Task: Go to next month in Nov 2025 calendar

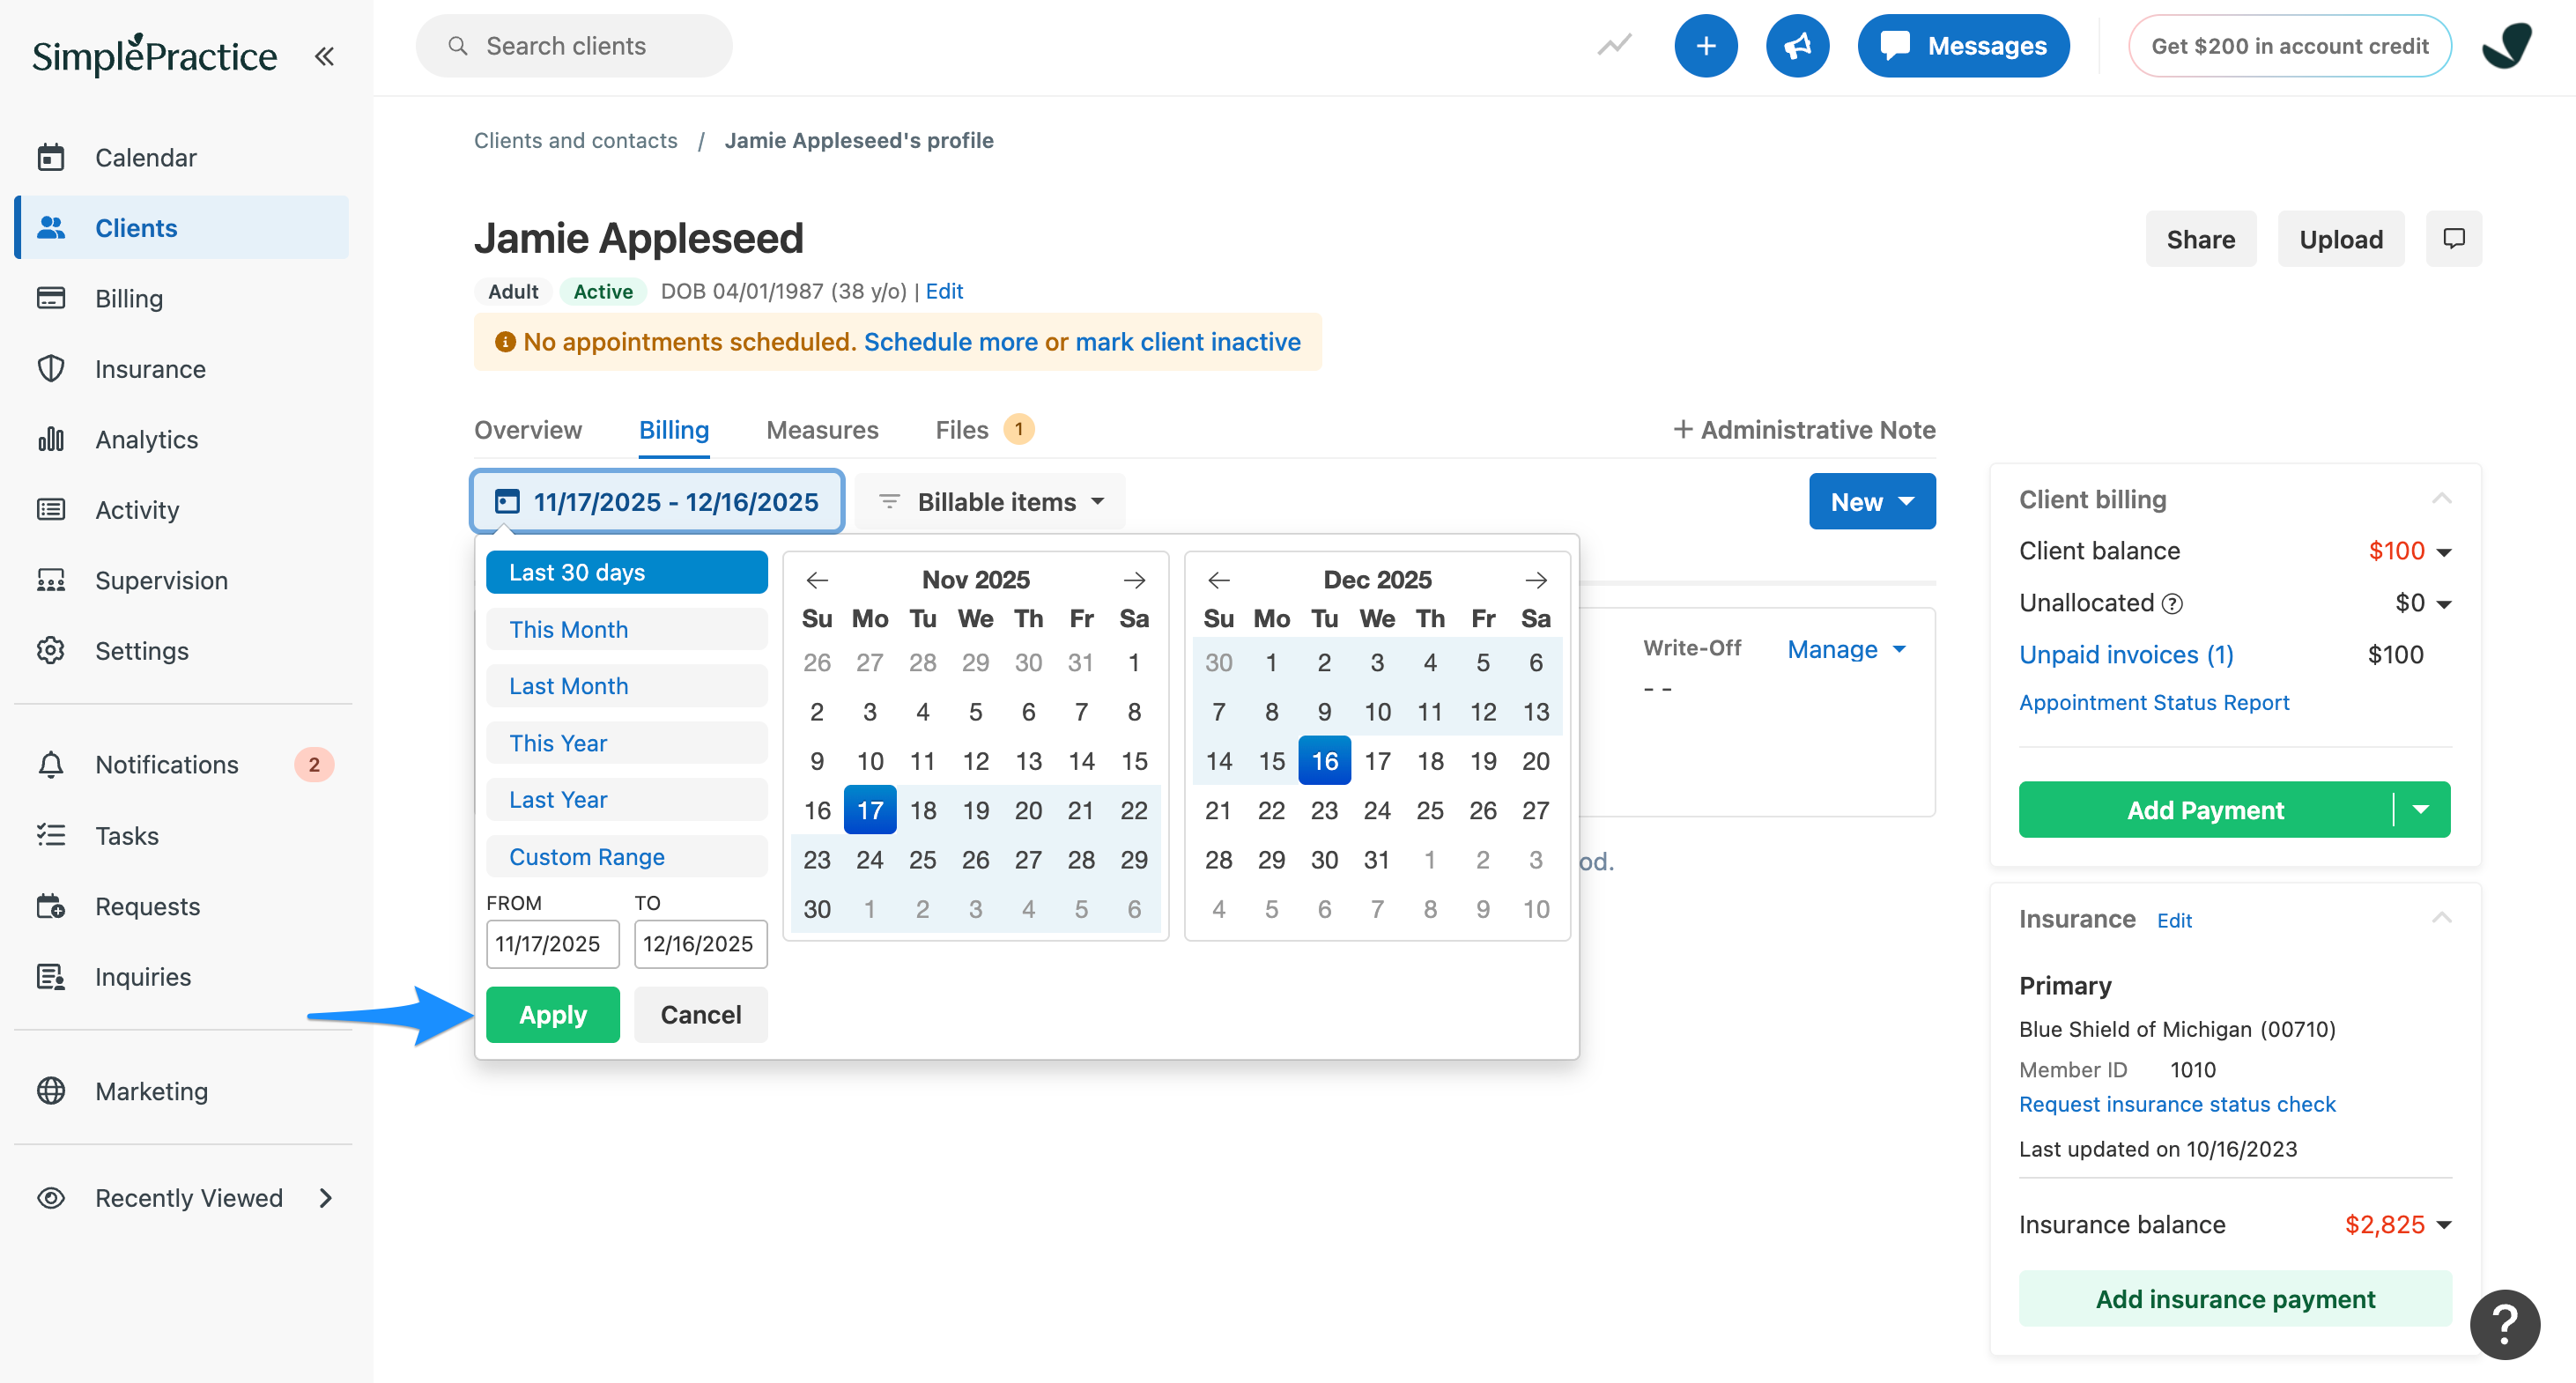Action: tap(1134, 580)
